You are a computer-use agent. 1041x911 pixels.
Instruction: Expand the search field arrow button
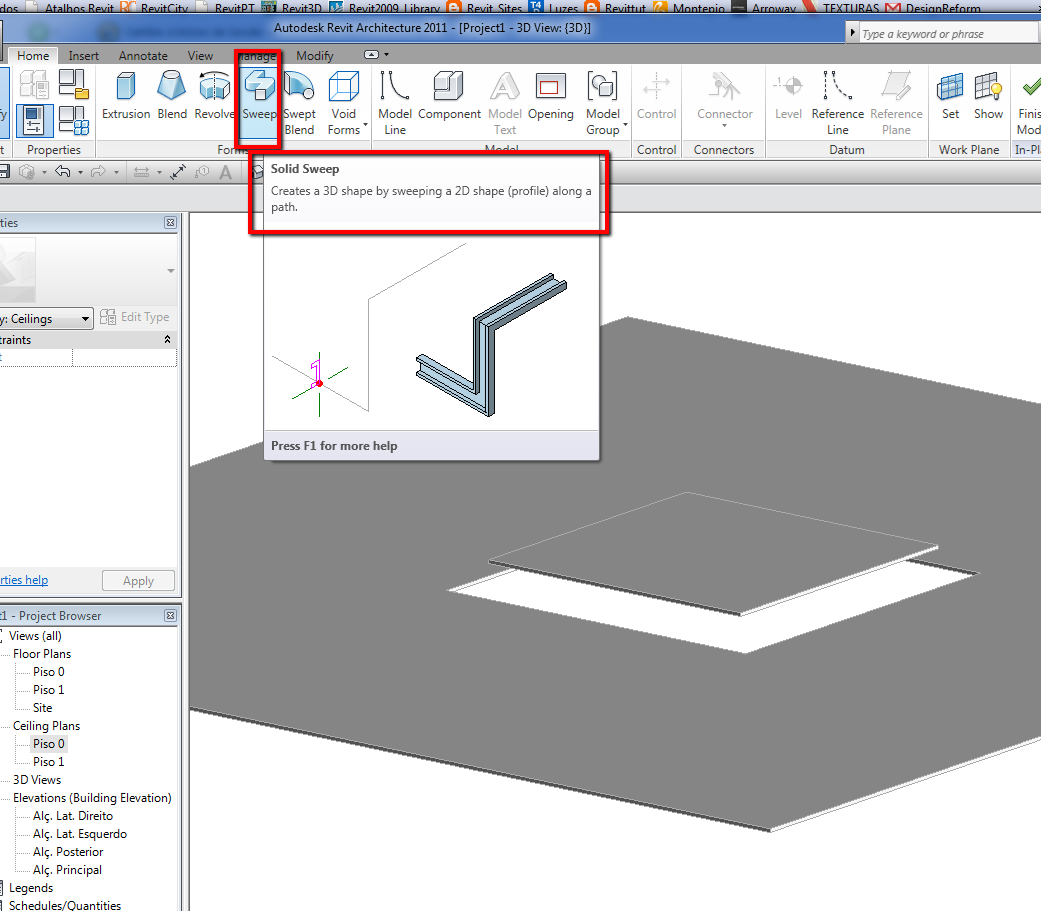click(852, 33)
